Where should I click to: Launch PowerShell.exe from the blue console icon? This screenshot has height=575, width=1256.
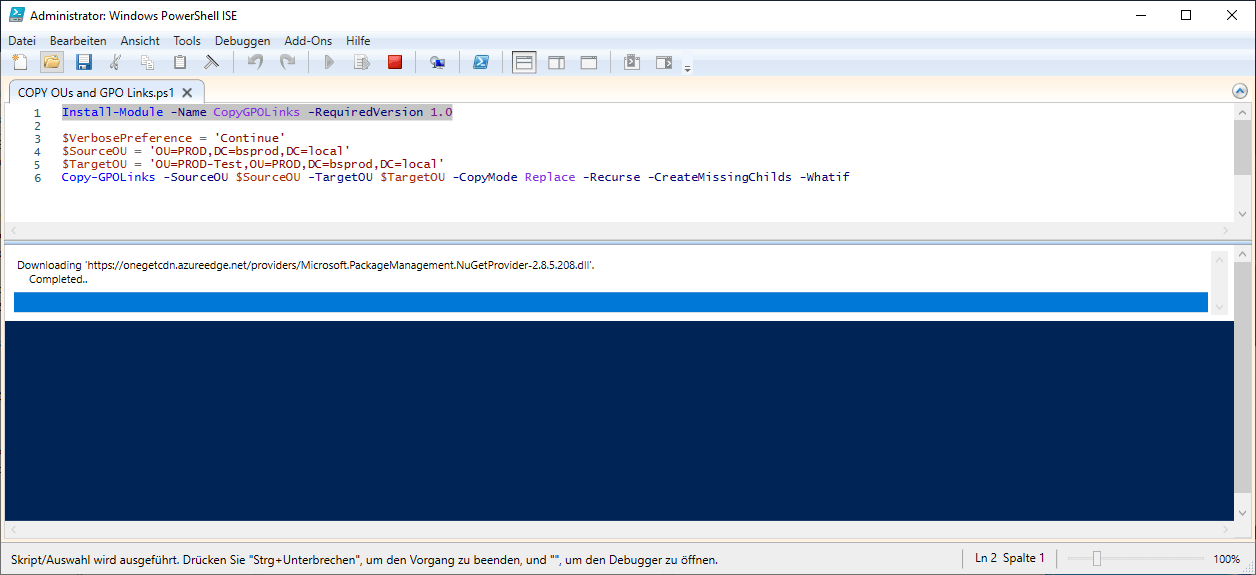(481, 62)
